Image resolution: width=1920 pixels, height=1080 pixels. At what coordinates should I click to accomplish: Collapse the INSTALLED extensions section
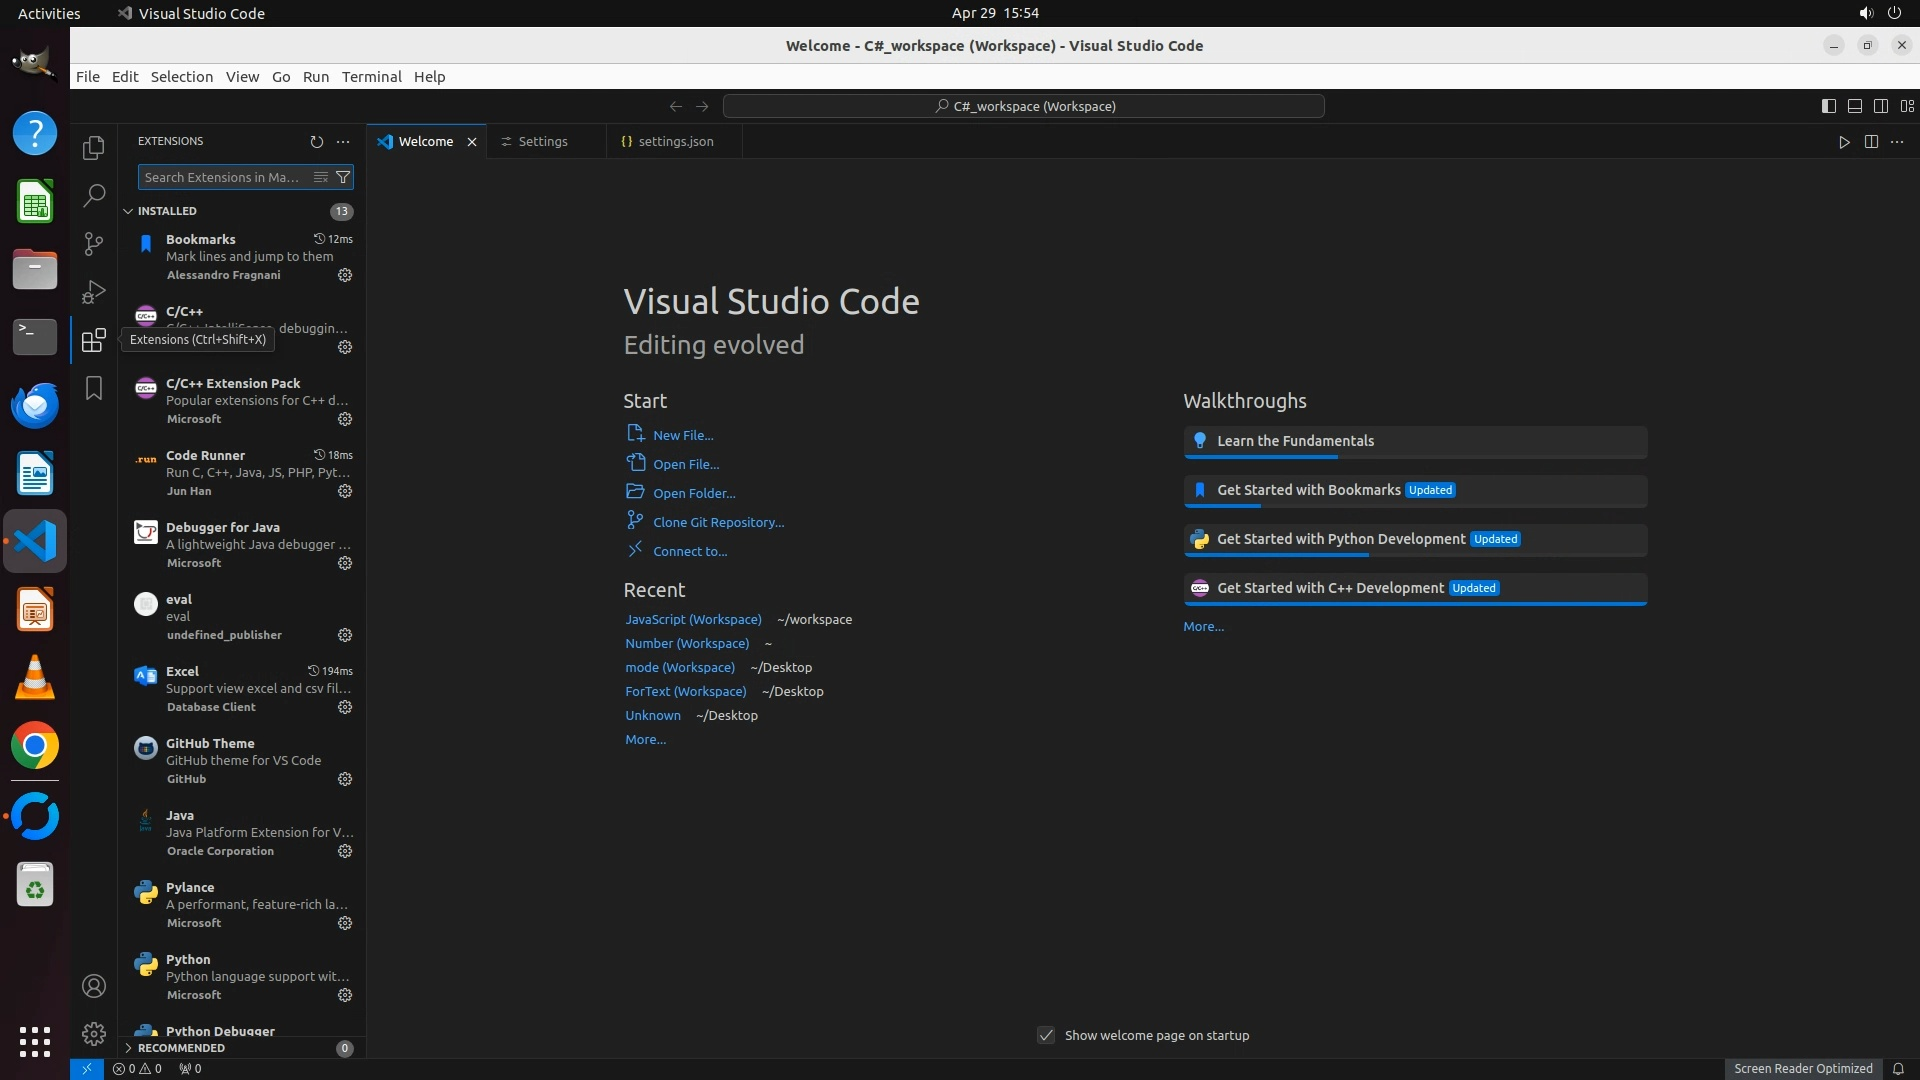click(x=166, y=211)
